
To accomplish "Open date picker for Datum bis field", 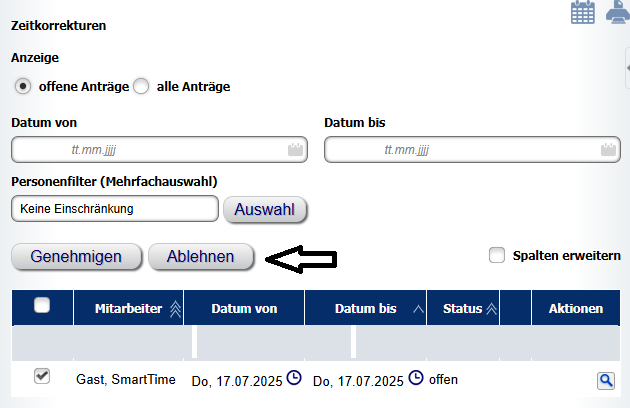I will (608, 150).
